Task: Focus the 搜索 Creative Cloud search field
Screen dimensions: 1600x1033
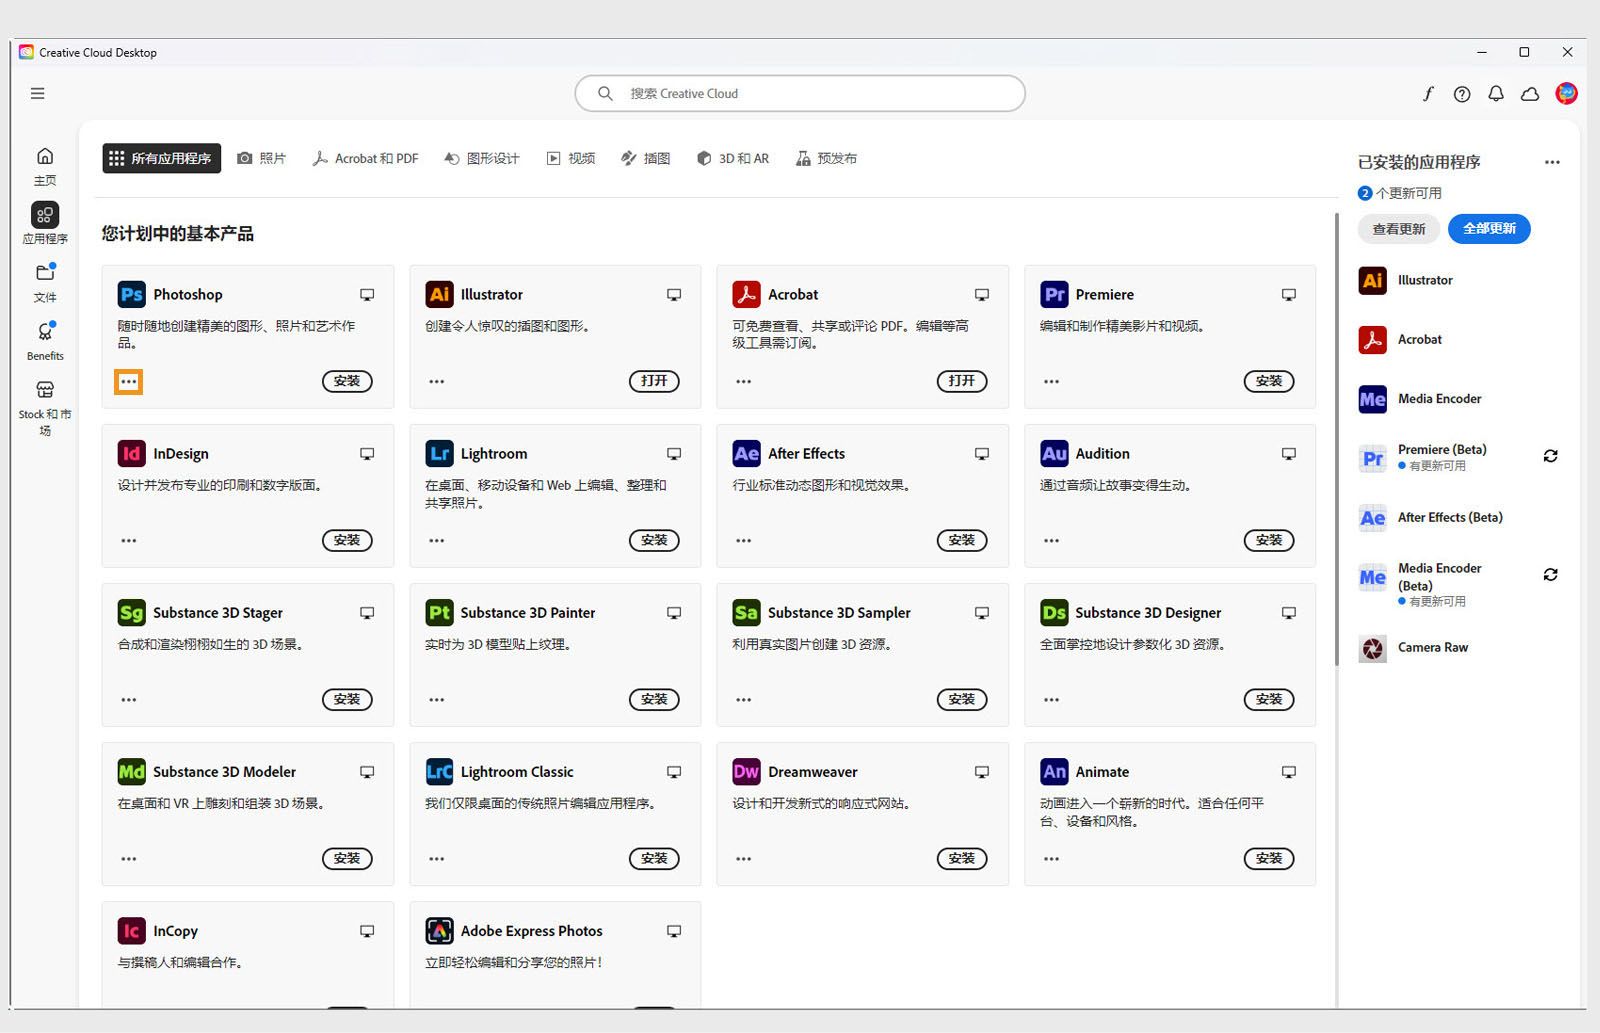Action: click(800, 93)
